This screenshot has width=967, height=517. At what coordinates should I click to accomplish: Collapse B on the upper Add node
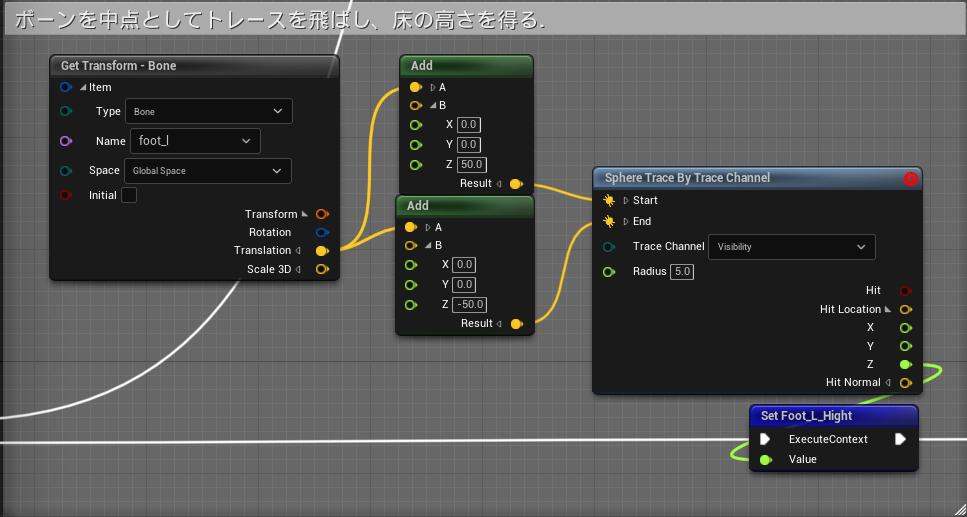coord(433,105)
